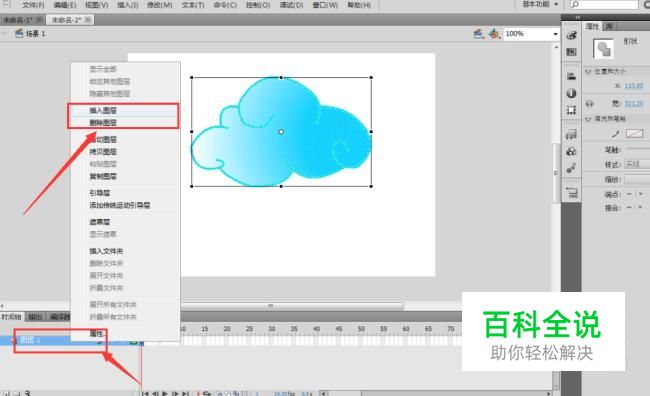Open the 帮助(H) menu
The image size is (650, 396).
[359, 5]
